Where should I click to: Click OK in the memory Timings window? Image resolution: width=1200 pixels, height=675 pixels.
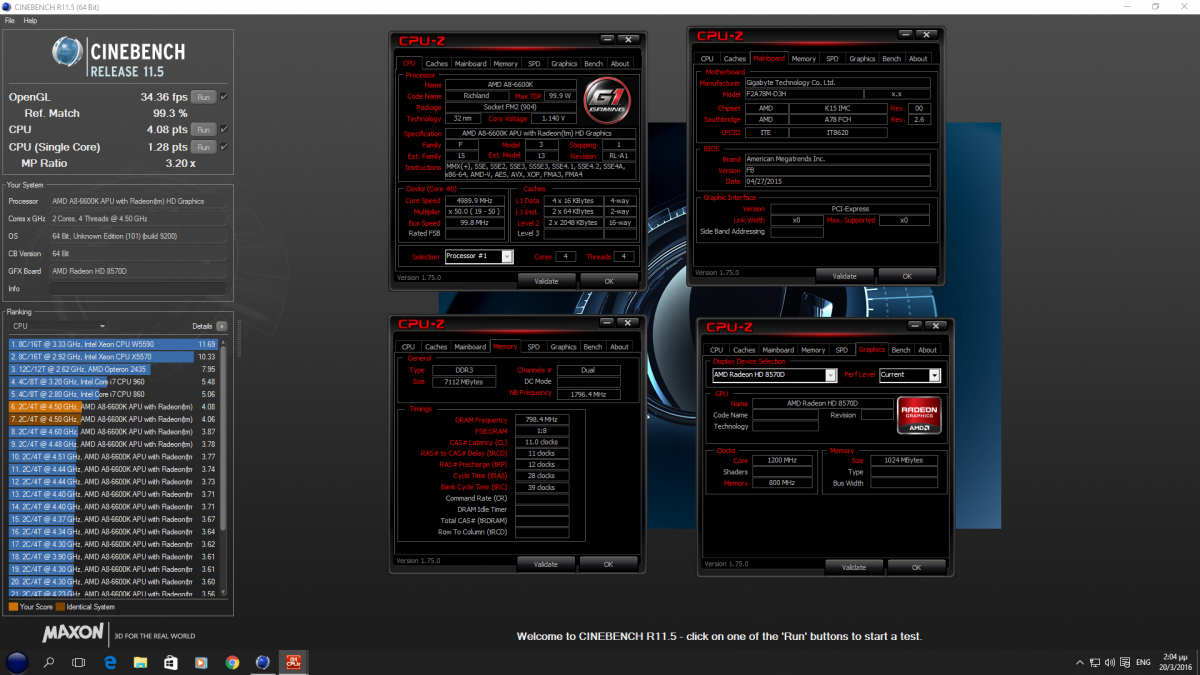coord(609,564)
